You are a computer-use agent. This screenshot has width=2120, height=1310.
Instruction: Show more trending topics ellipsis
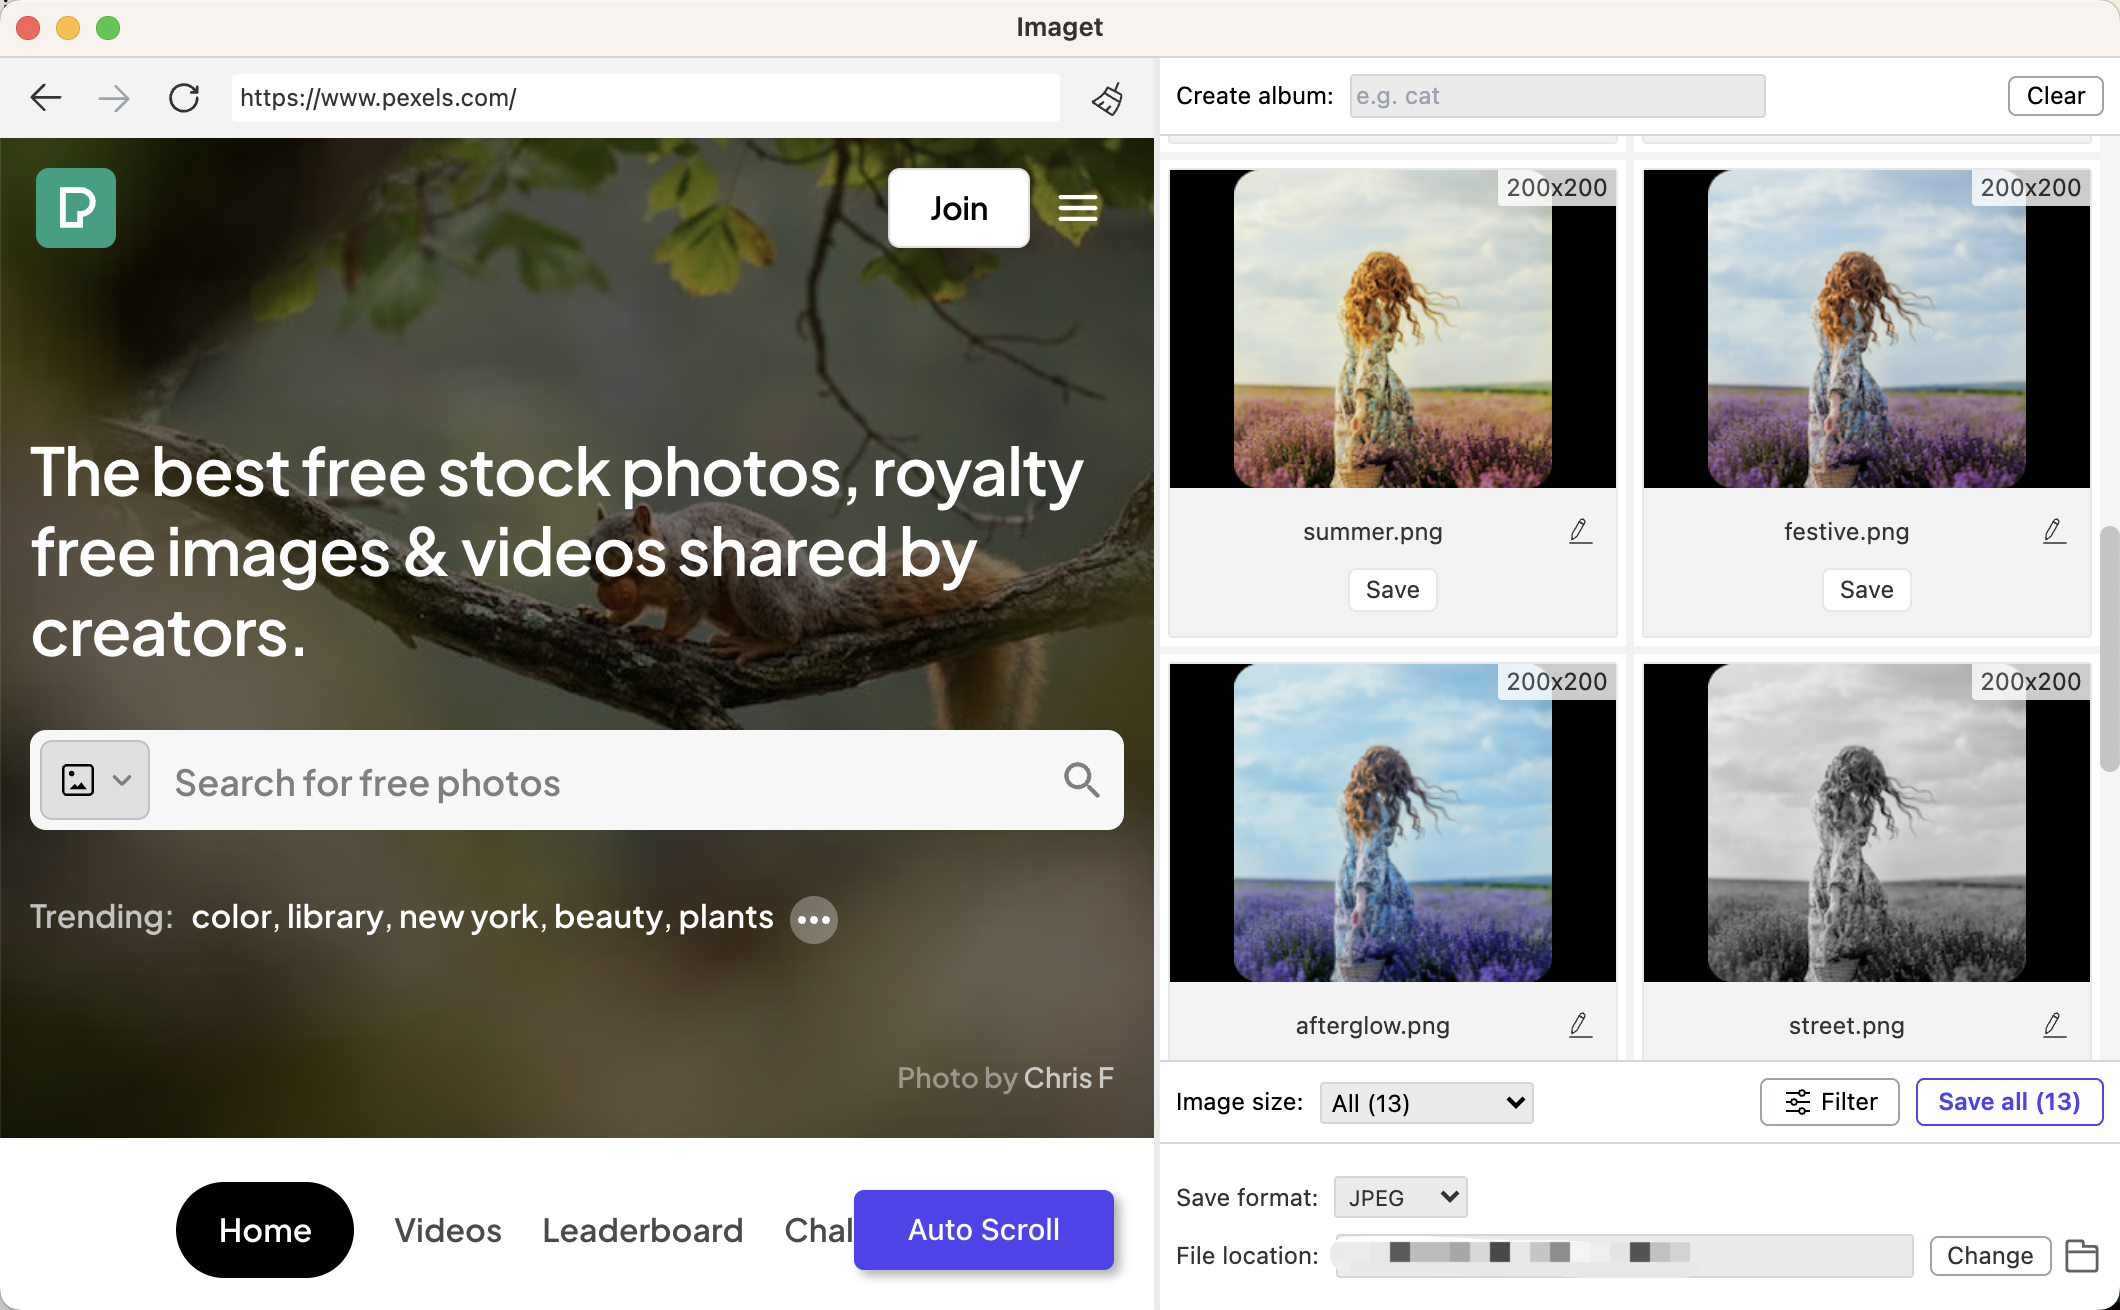[813, 919]
